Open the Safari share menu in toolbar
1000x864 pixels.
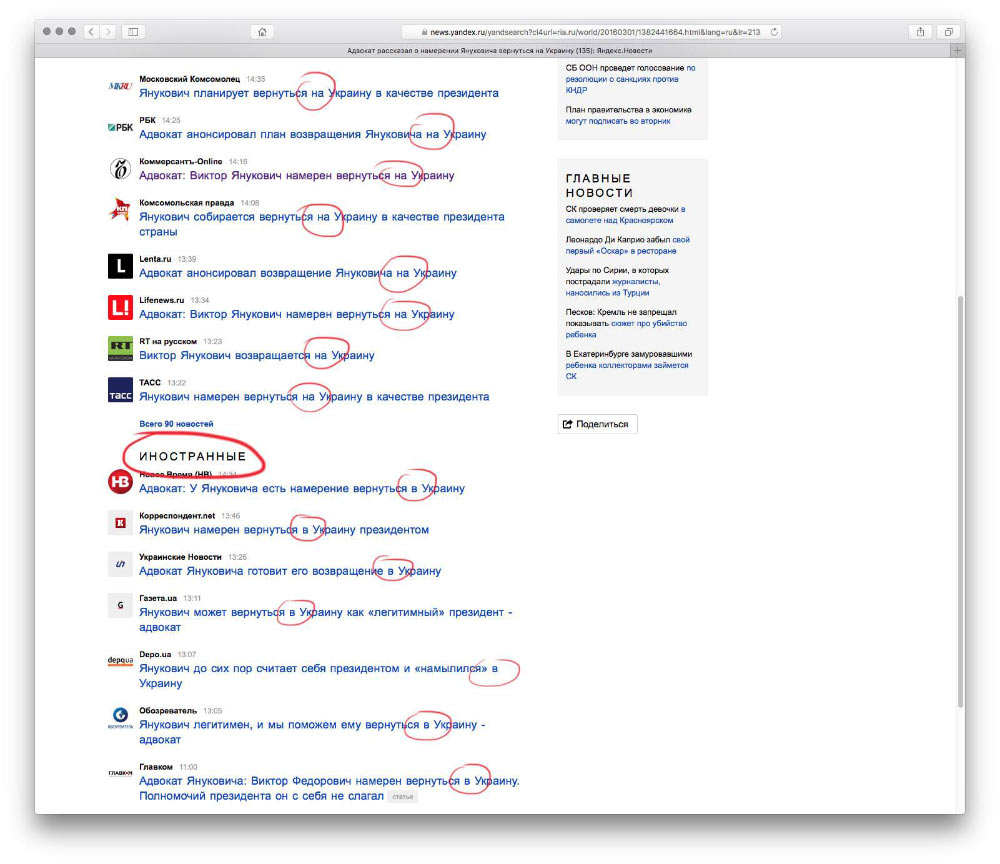click(920, 32)
